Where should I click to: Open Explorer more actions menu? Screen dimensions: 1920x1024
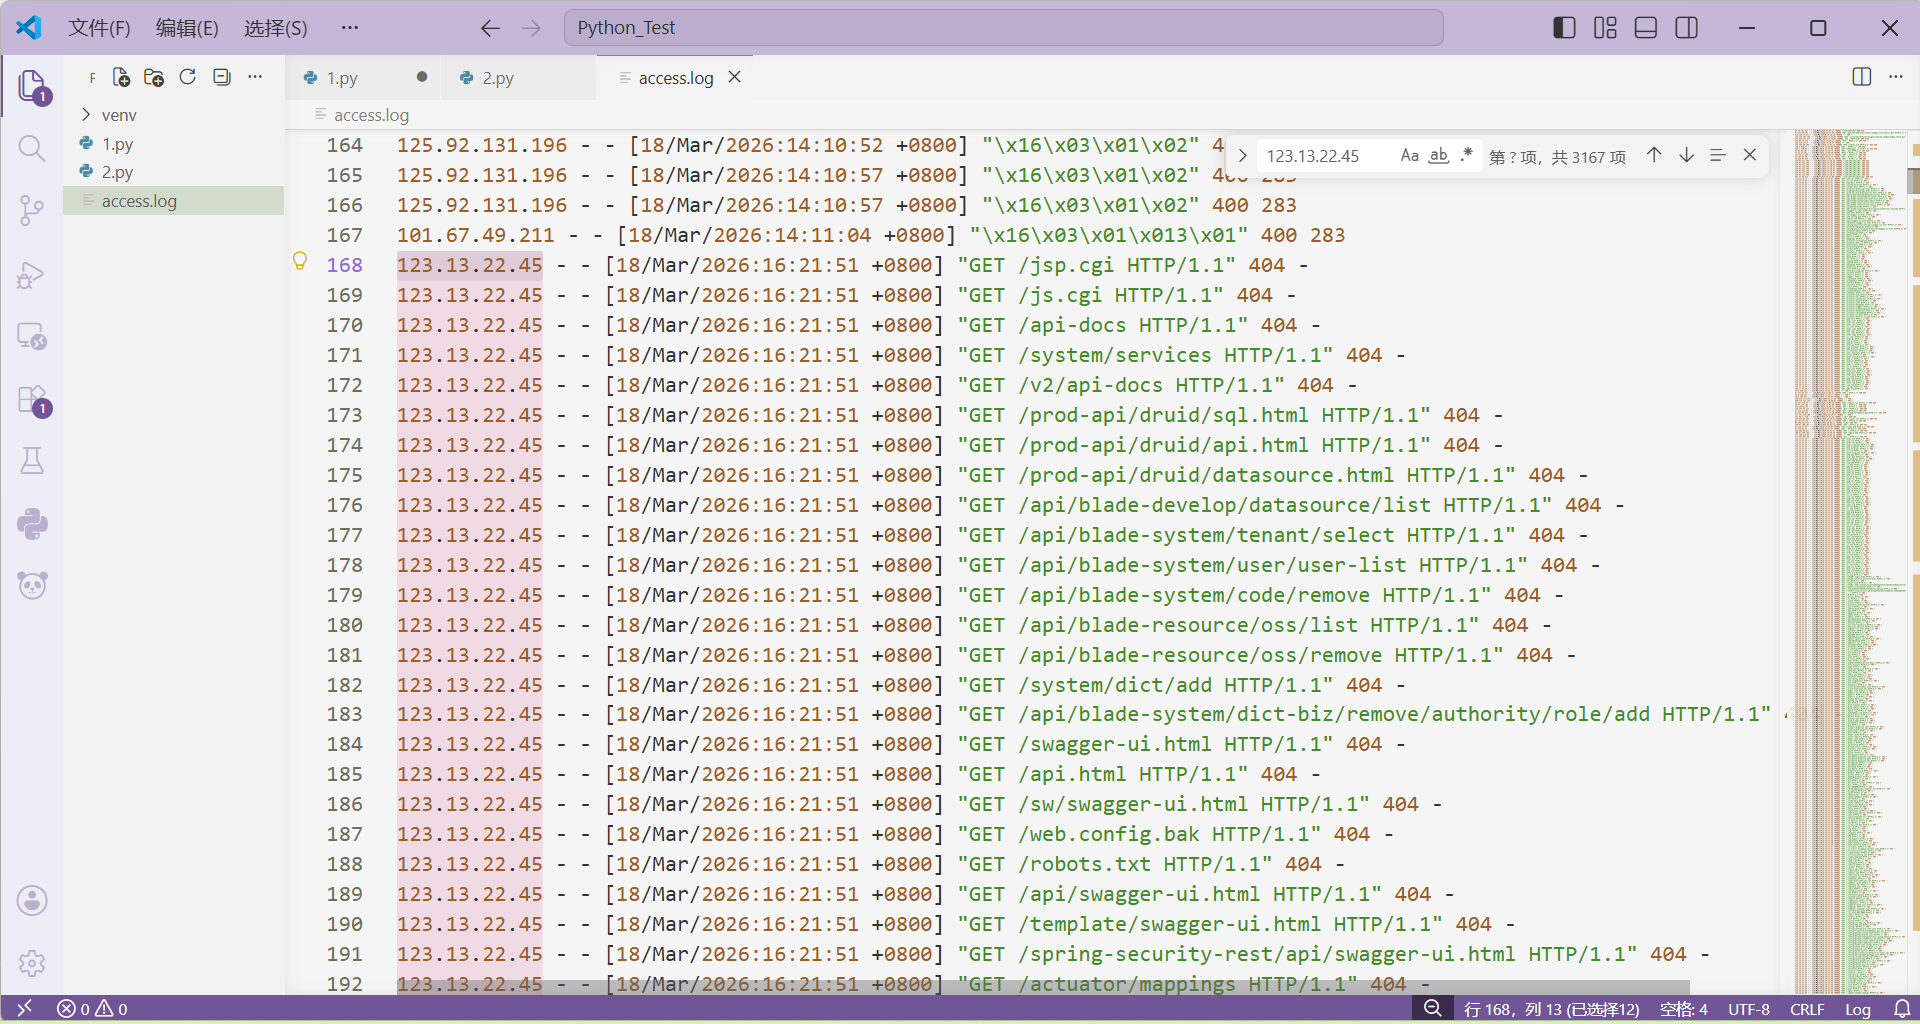point(255,77)
